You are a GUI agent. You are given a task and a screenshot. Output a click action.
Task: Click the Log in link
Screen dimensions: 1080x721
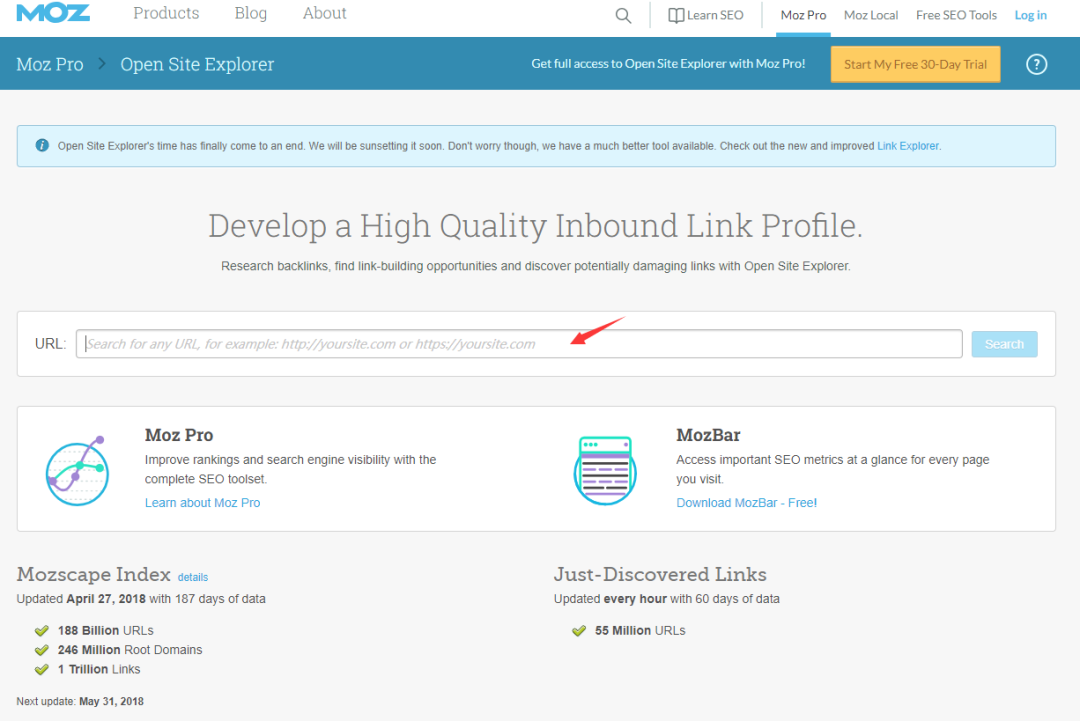pos(1030,15)
